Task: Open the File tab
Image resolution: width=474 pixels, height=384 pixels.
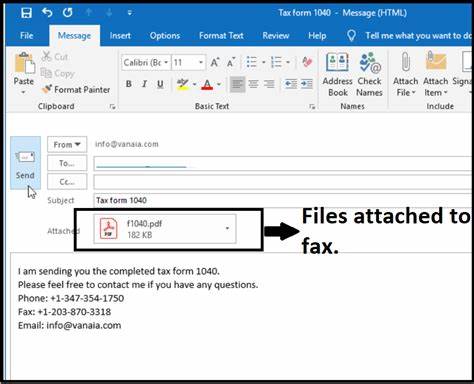Action: pyautogui.click(x=27, y=36)
